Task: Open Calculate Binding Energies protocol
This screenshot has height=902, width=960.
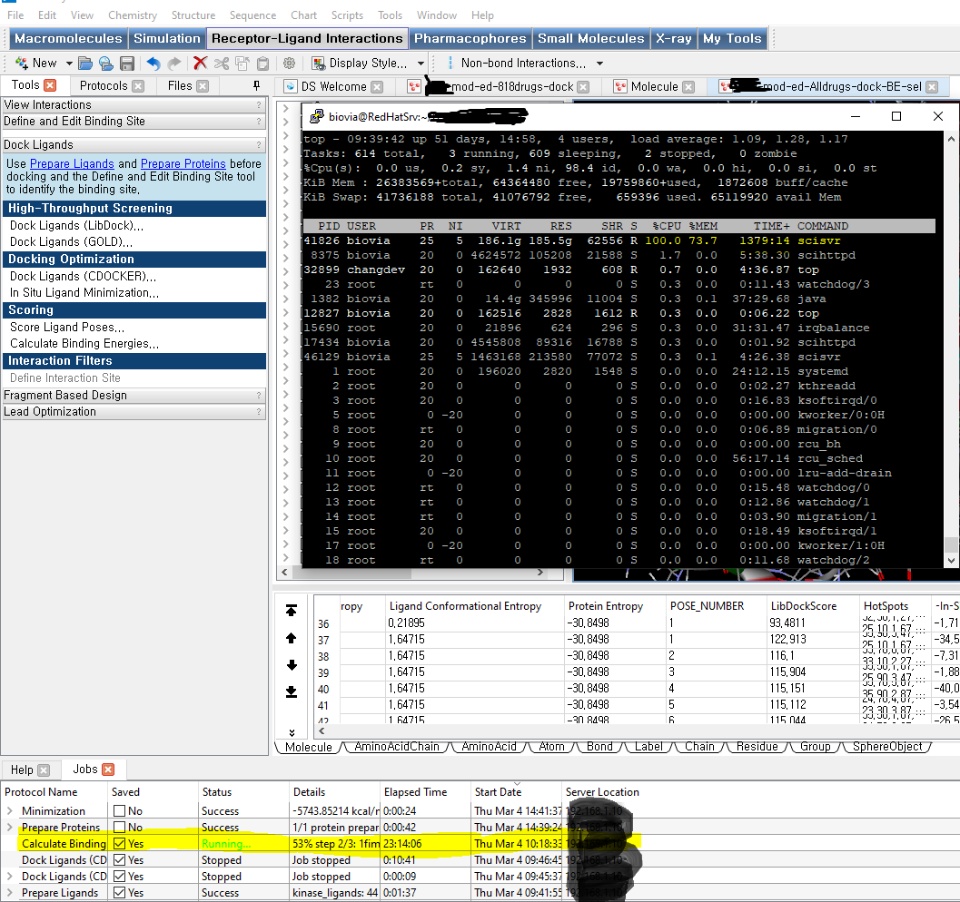Action: coord(84,344)
